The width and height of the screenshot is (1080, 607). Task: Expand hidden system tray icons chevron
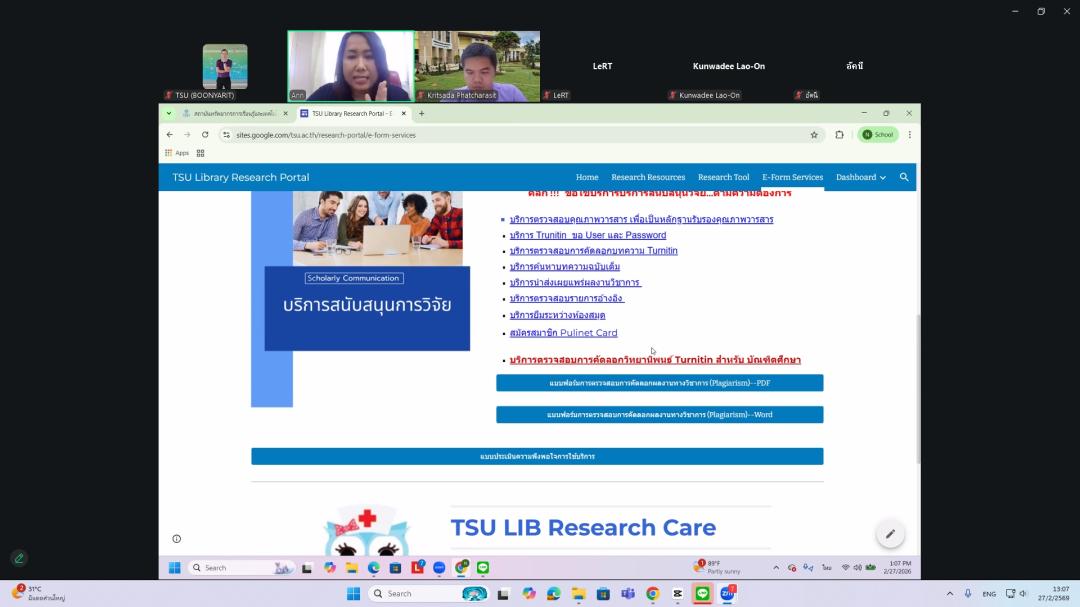[950, 594]
